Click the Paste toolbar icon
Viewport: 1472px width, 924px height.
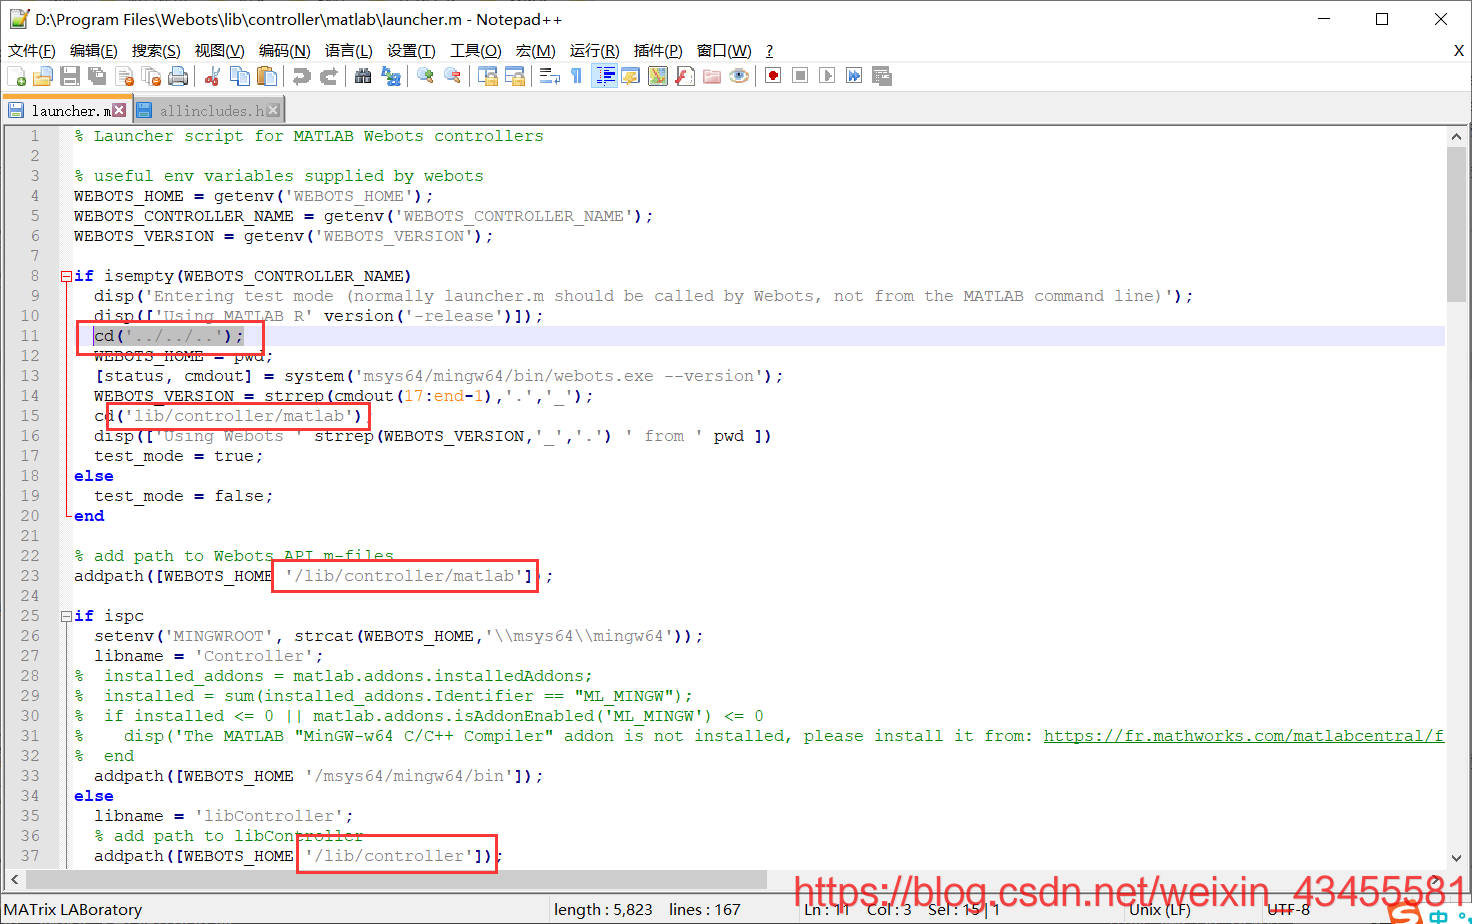(267, 76)
